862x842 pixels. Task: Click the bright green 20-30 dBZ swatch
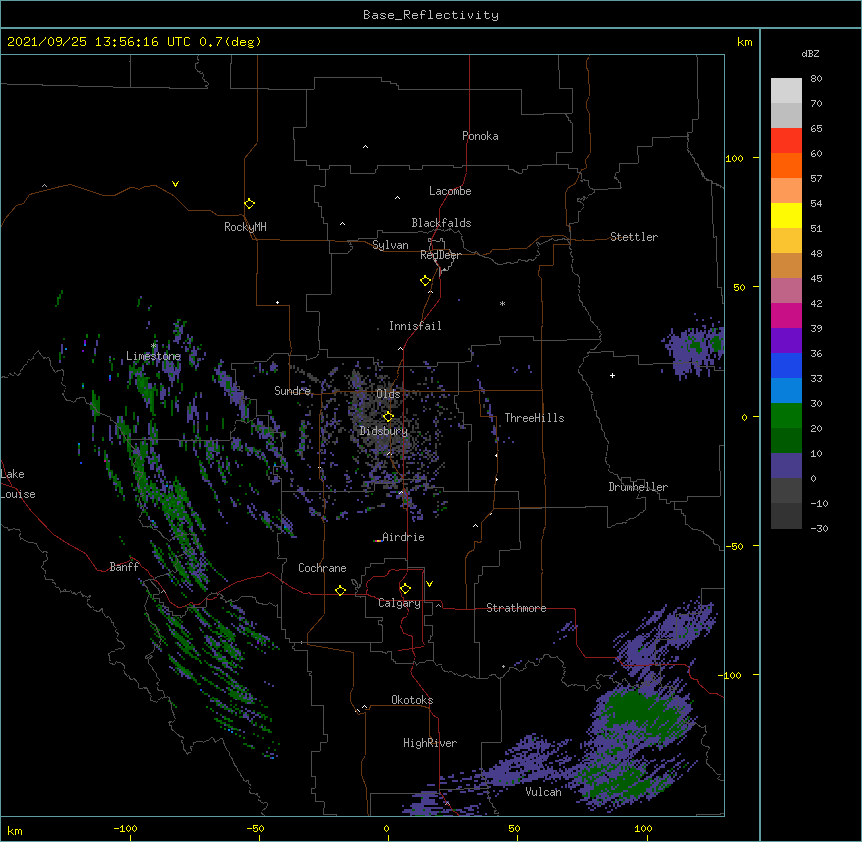point(786,416)
